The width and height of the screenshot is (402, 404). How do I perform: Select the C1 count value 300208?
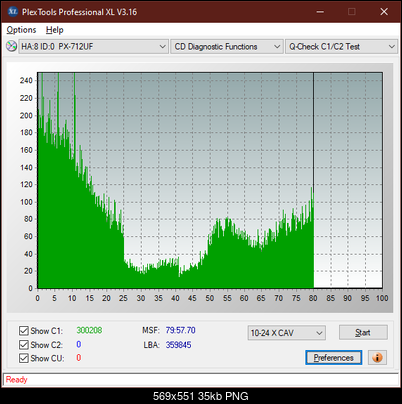89,330
